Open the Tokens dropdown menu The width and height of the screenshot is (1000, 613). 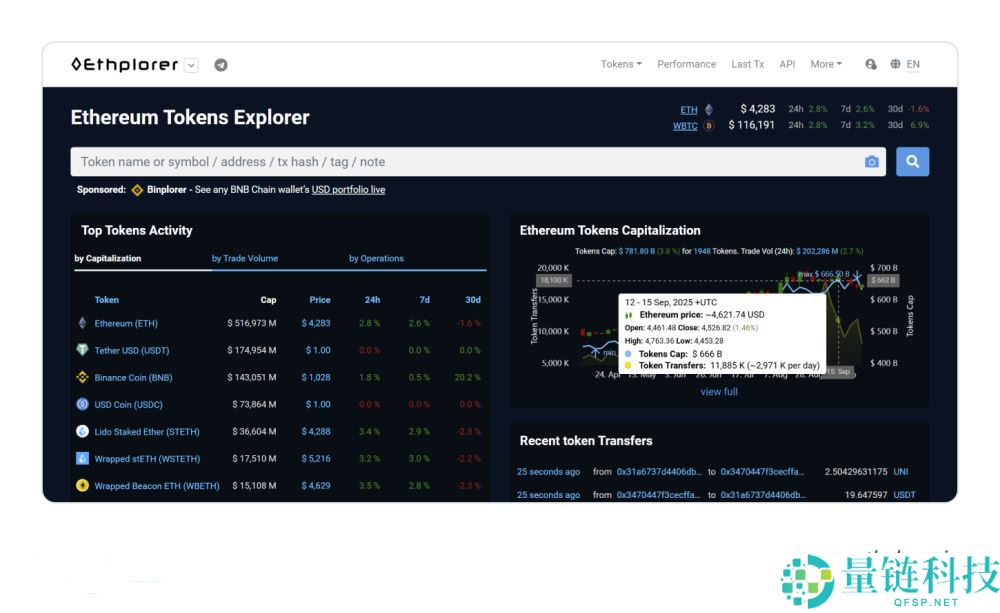tap(620, 64)
